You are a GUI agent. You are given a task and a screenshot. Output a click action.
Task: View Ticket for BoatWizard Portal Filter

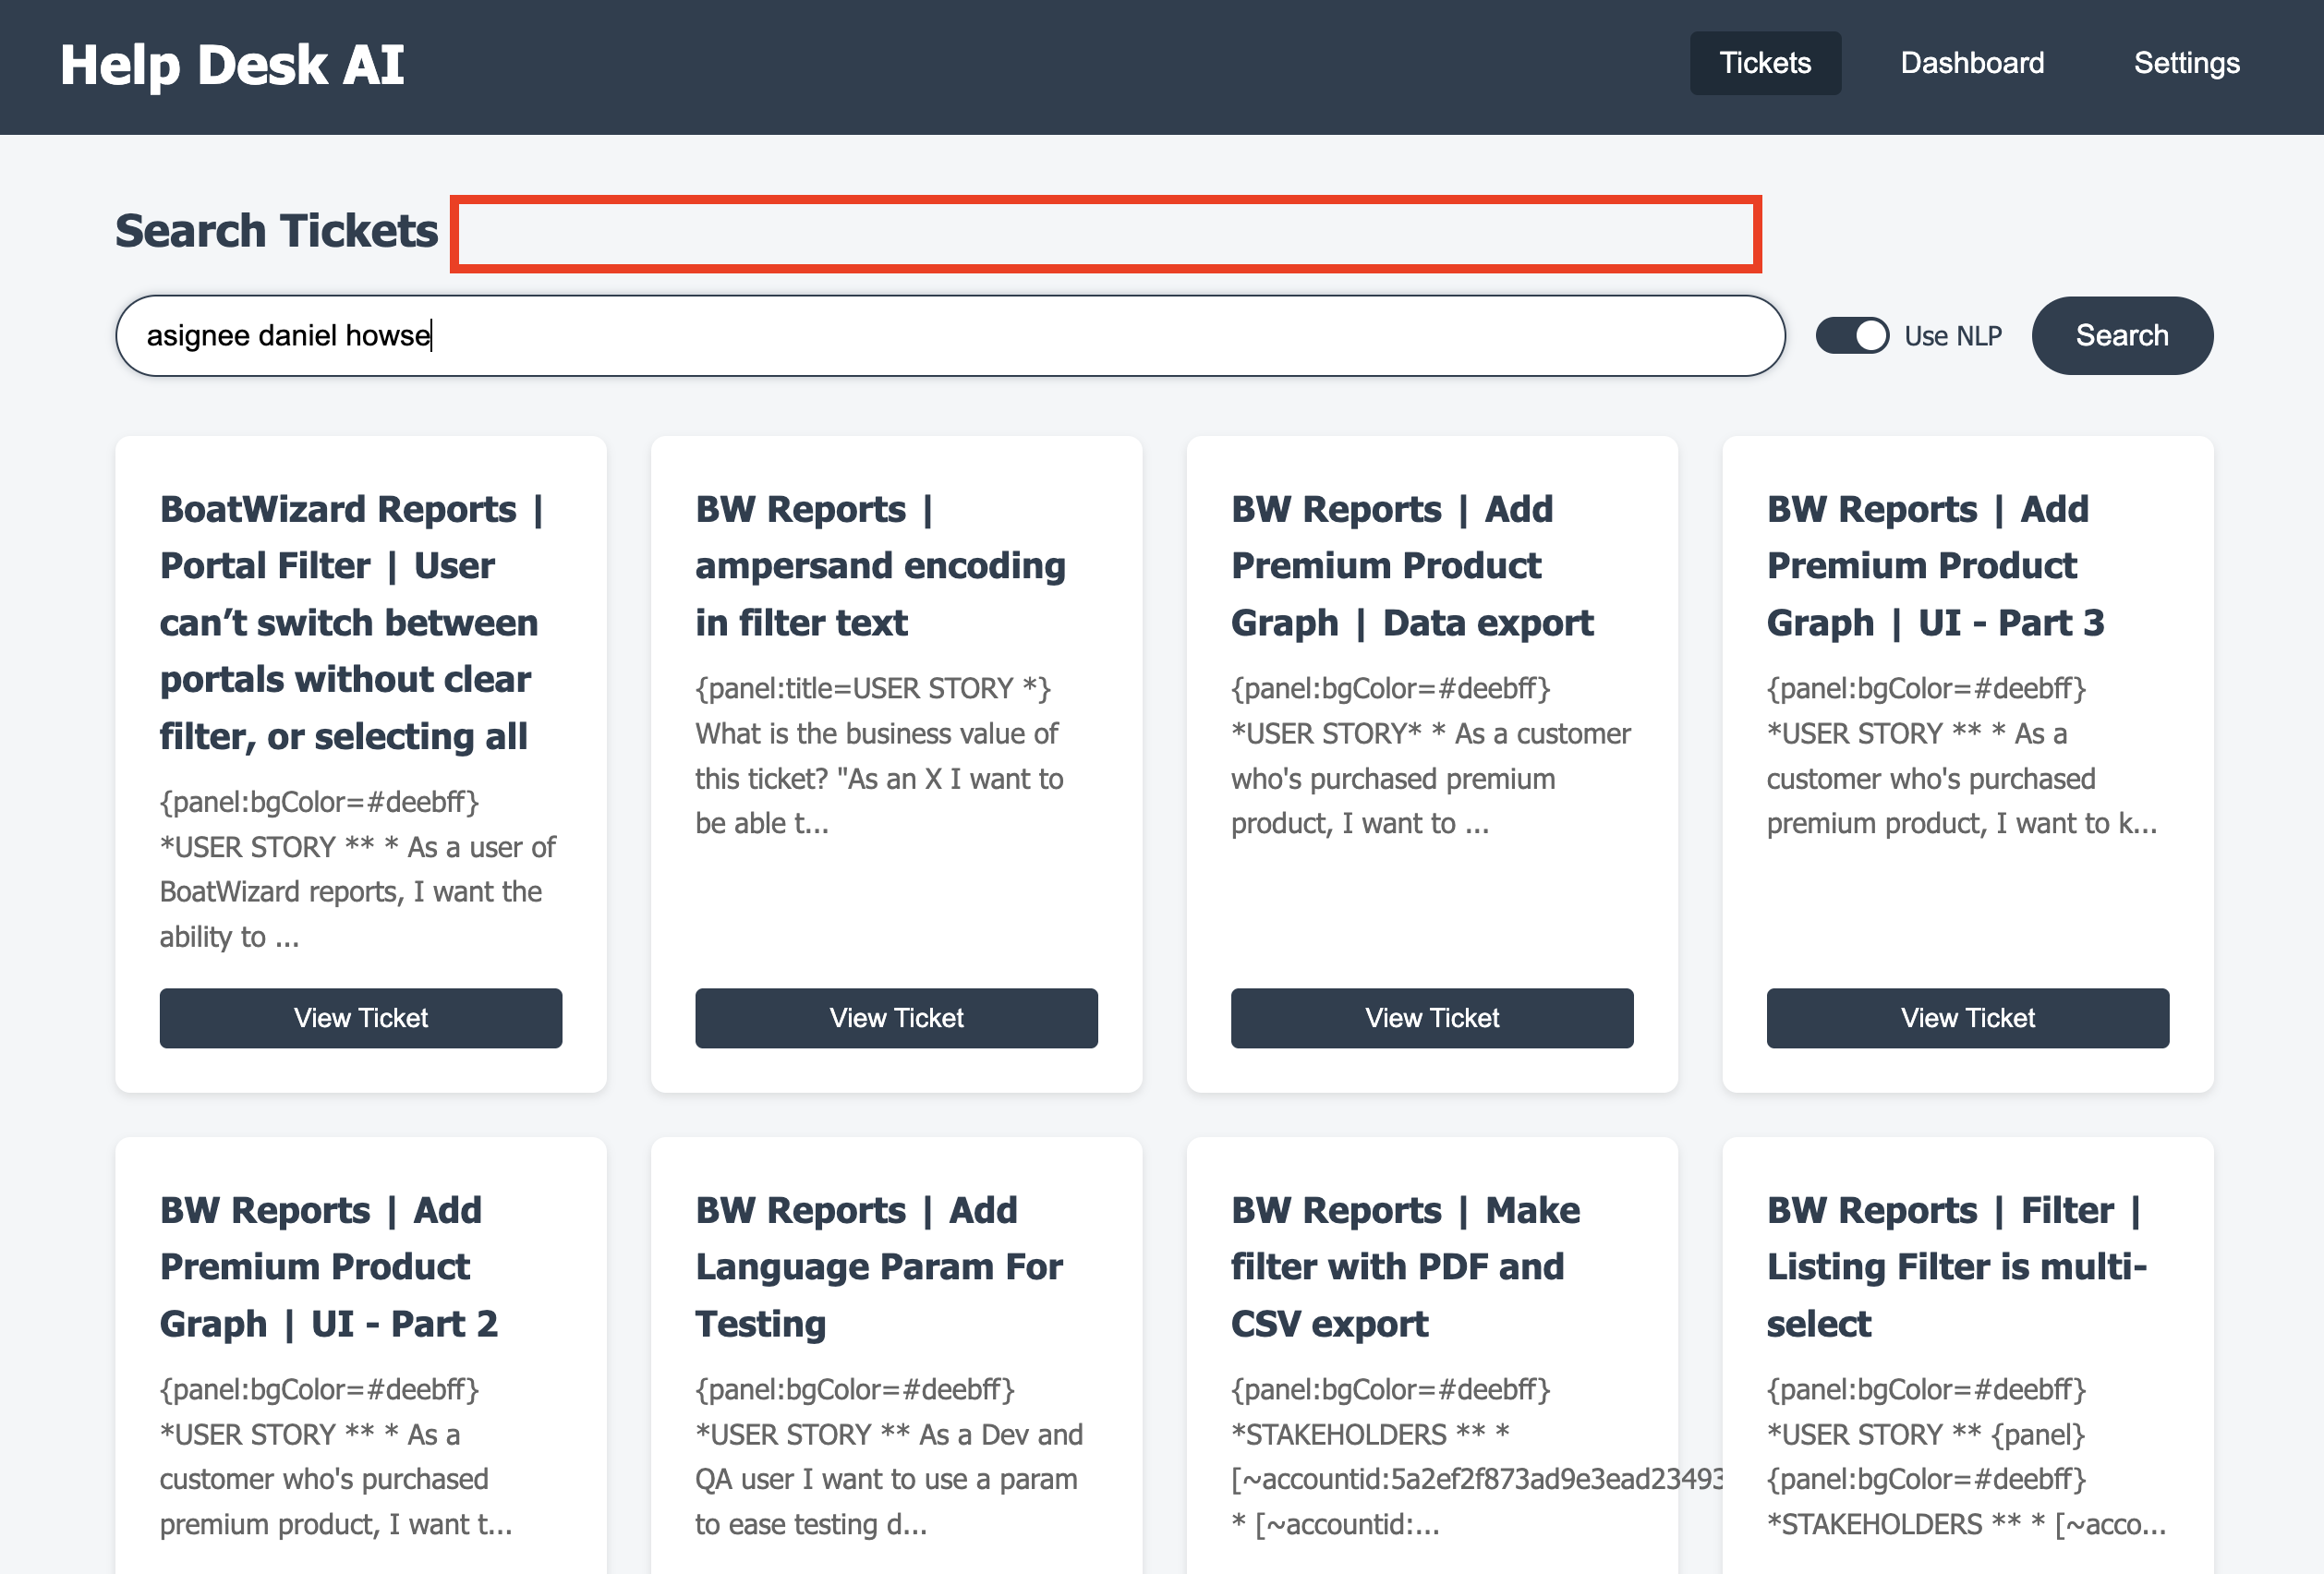pos(360,1017)
